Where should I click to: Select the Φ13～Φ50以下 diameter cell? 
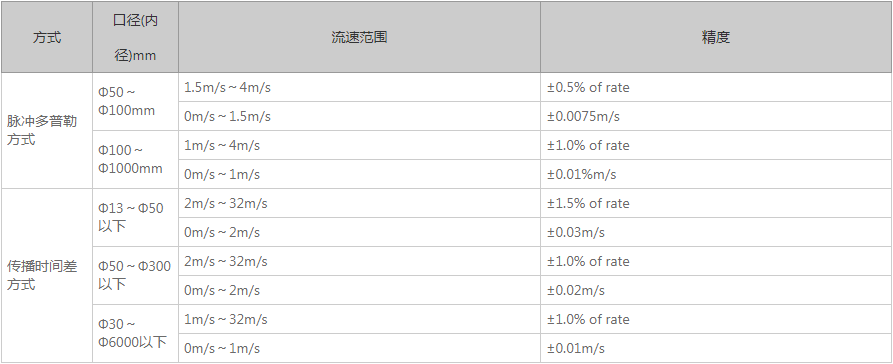(136, 217)
